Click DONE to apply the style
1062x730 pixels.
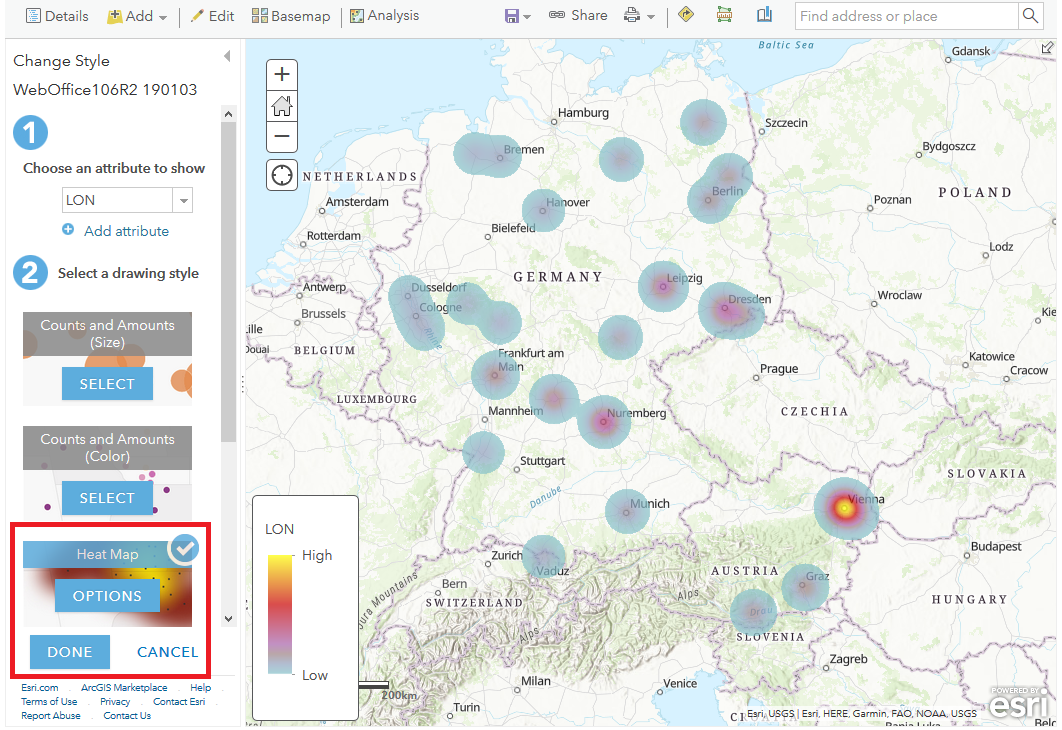[x=69, y=651]
